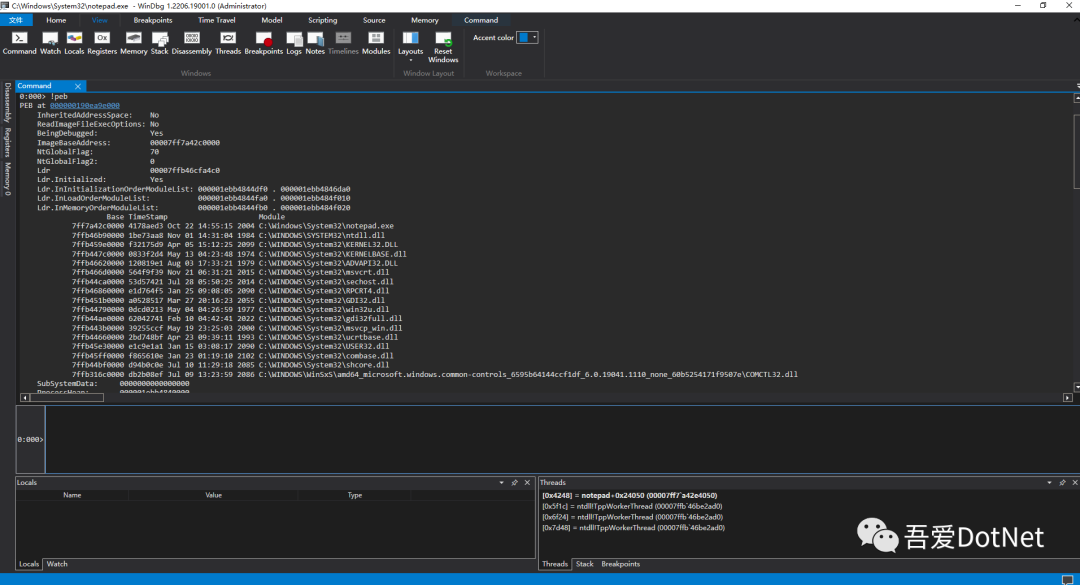Viewport: 1080px width, 585px height.
Task: Click the ntdll.dll module row
Action: pyautogui.click(x=228, y=236)
